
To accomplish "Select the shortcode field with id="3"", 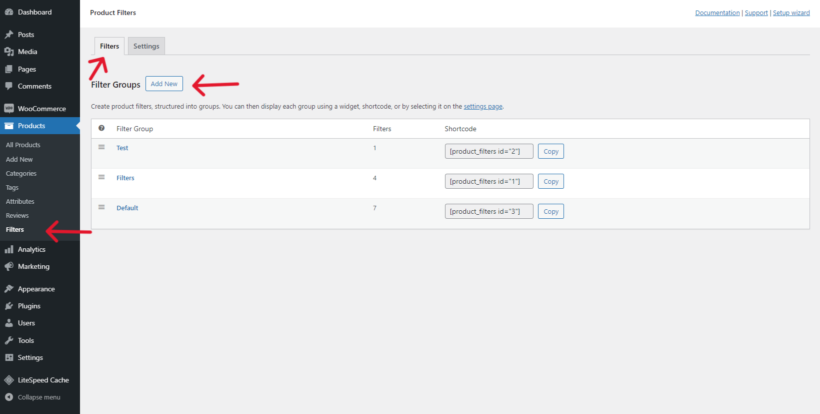I will [489, 211].
